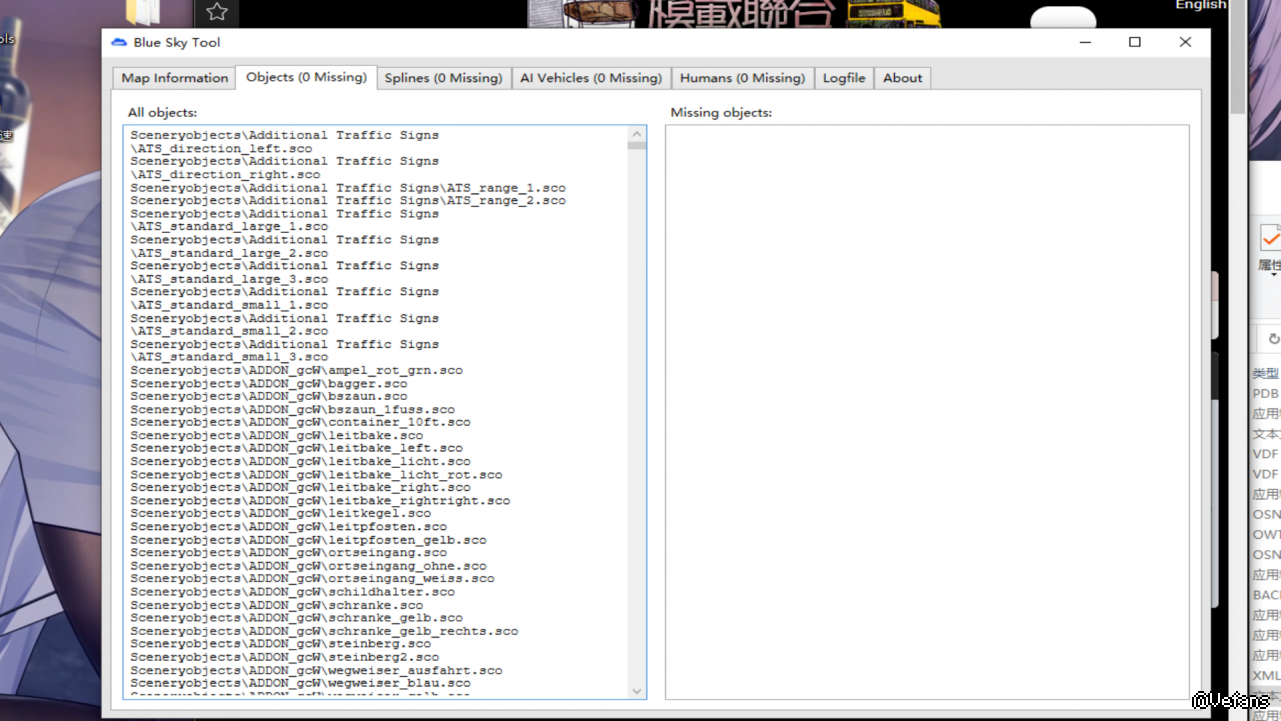This screenshot has height=721, width=1281.
Task: Minimize the Blue Sky Tool window
Action: tap(1085, 42)
